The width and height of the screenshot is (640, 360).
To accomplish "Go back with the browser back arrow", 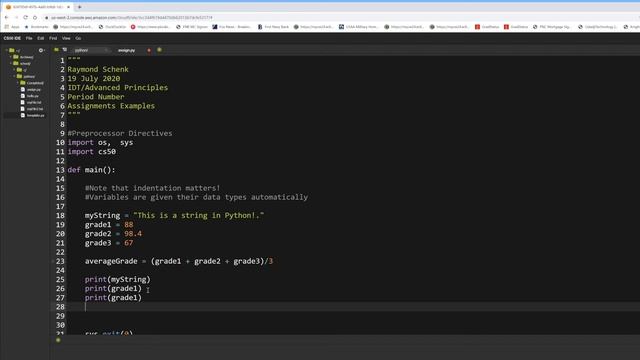I will 7,18.
